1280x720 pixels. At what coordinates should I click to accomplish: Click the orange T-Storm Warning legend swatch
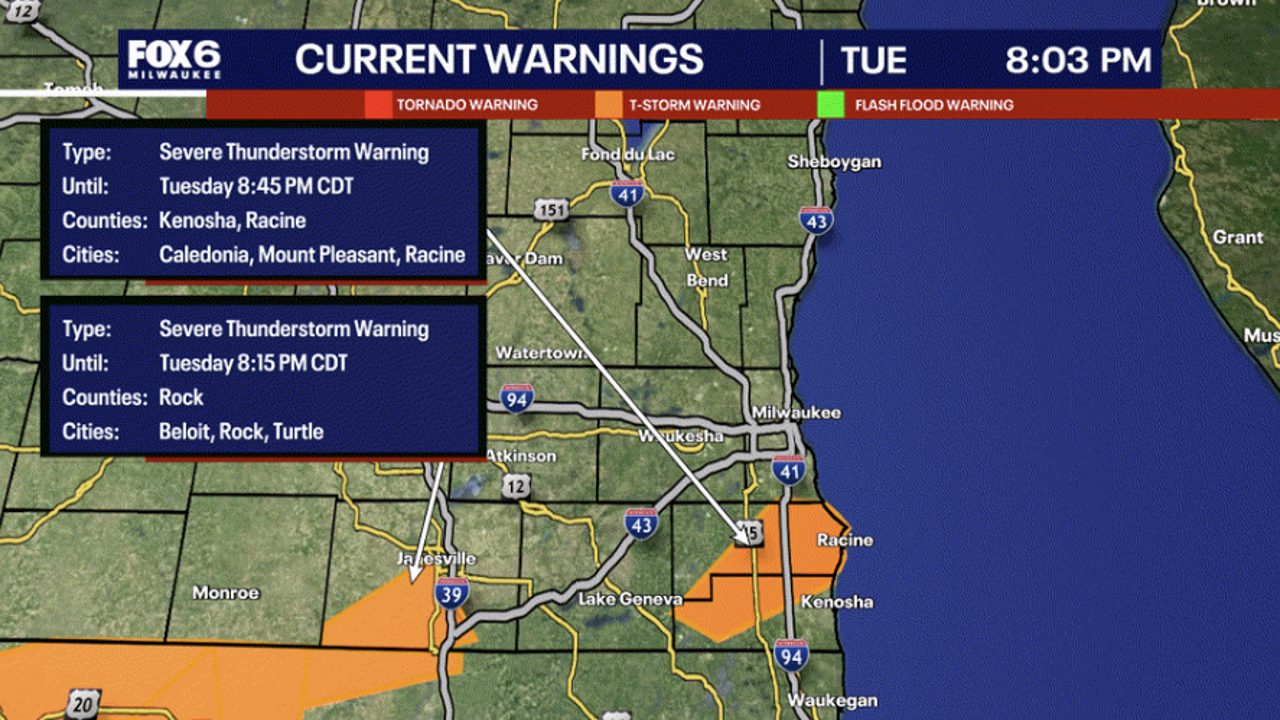pyautogui.click(x=608, y=105)
